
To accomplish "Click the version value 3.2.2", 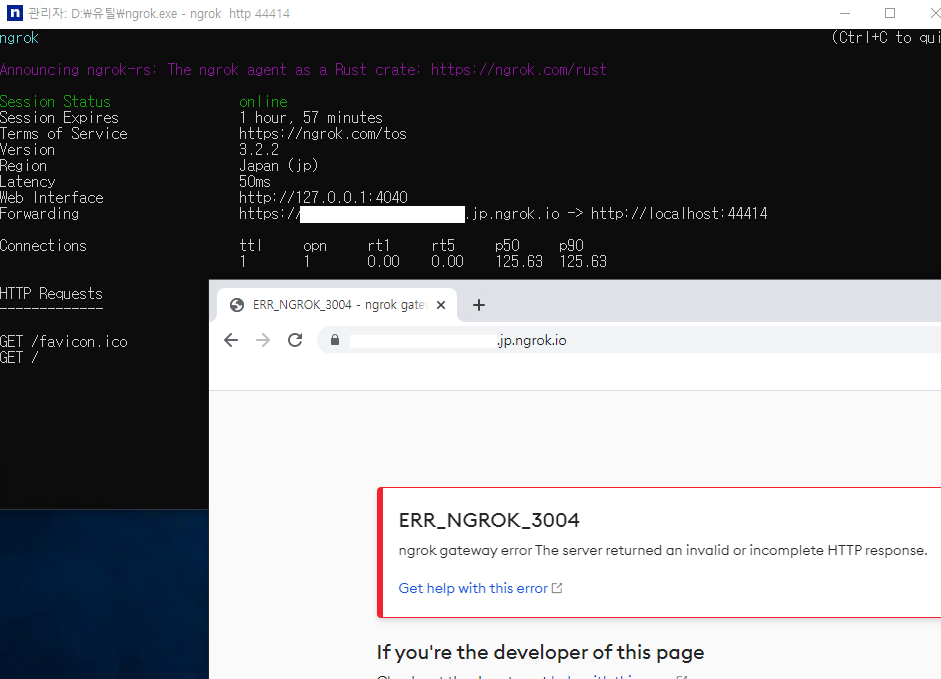I will click(259, 149).
